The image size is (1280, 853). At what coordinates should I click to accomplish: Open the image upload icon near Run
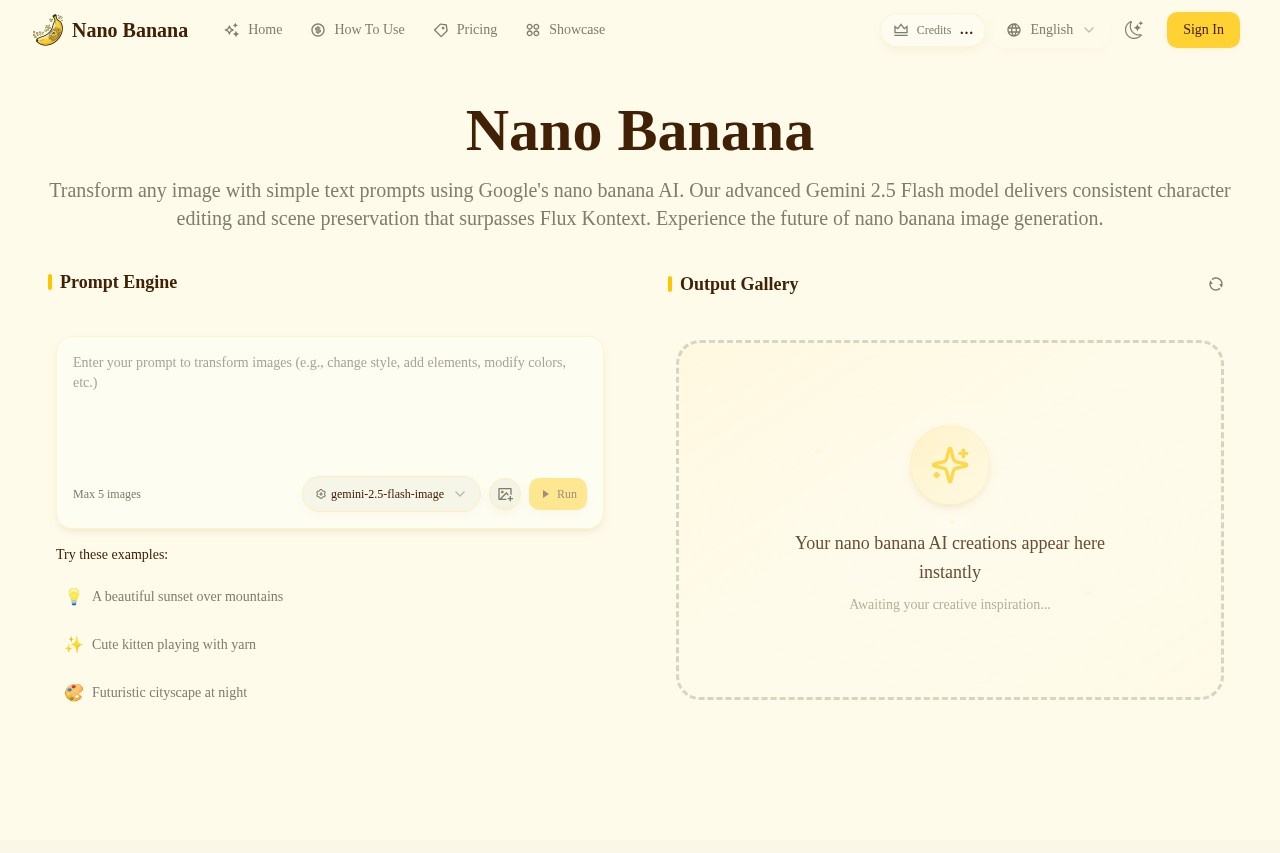point(505,494)
